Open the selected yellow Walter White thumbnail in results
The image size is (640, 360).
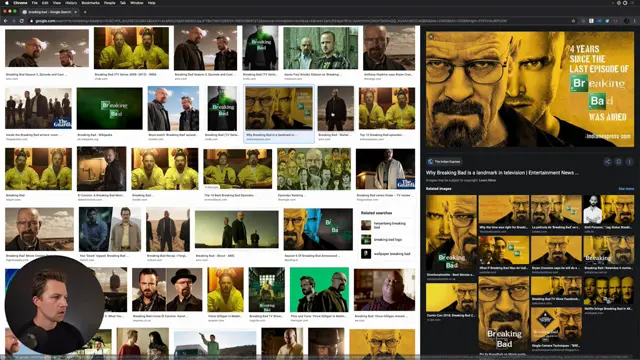tap(279, 108)
